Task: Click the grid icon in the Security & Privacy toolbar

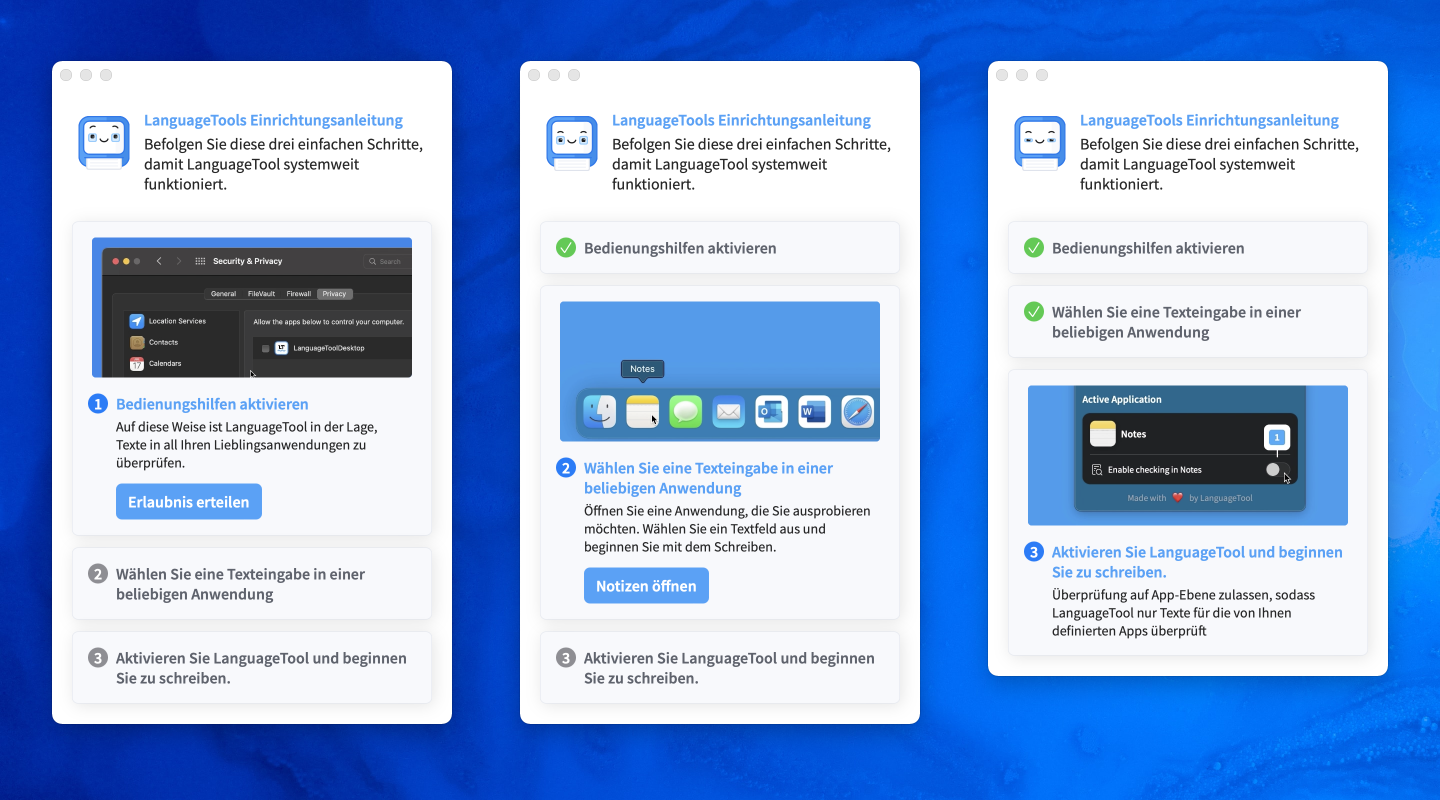Action: click(200, 261)
